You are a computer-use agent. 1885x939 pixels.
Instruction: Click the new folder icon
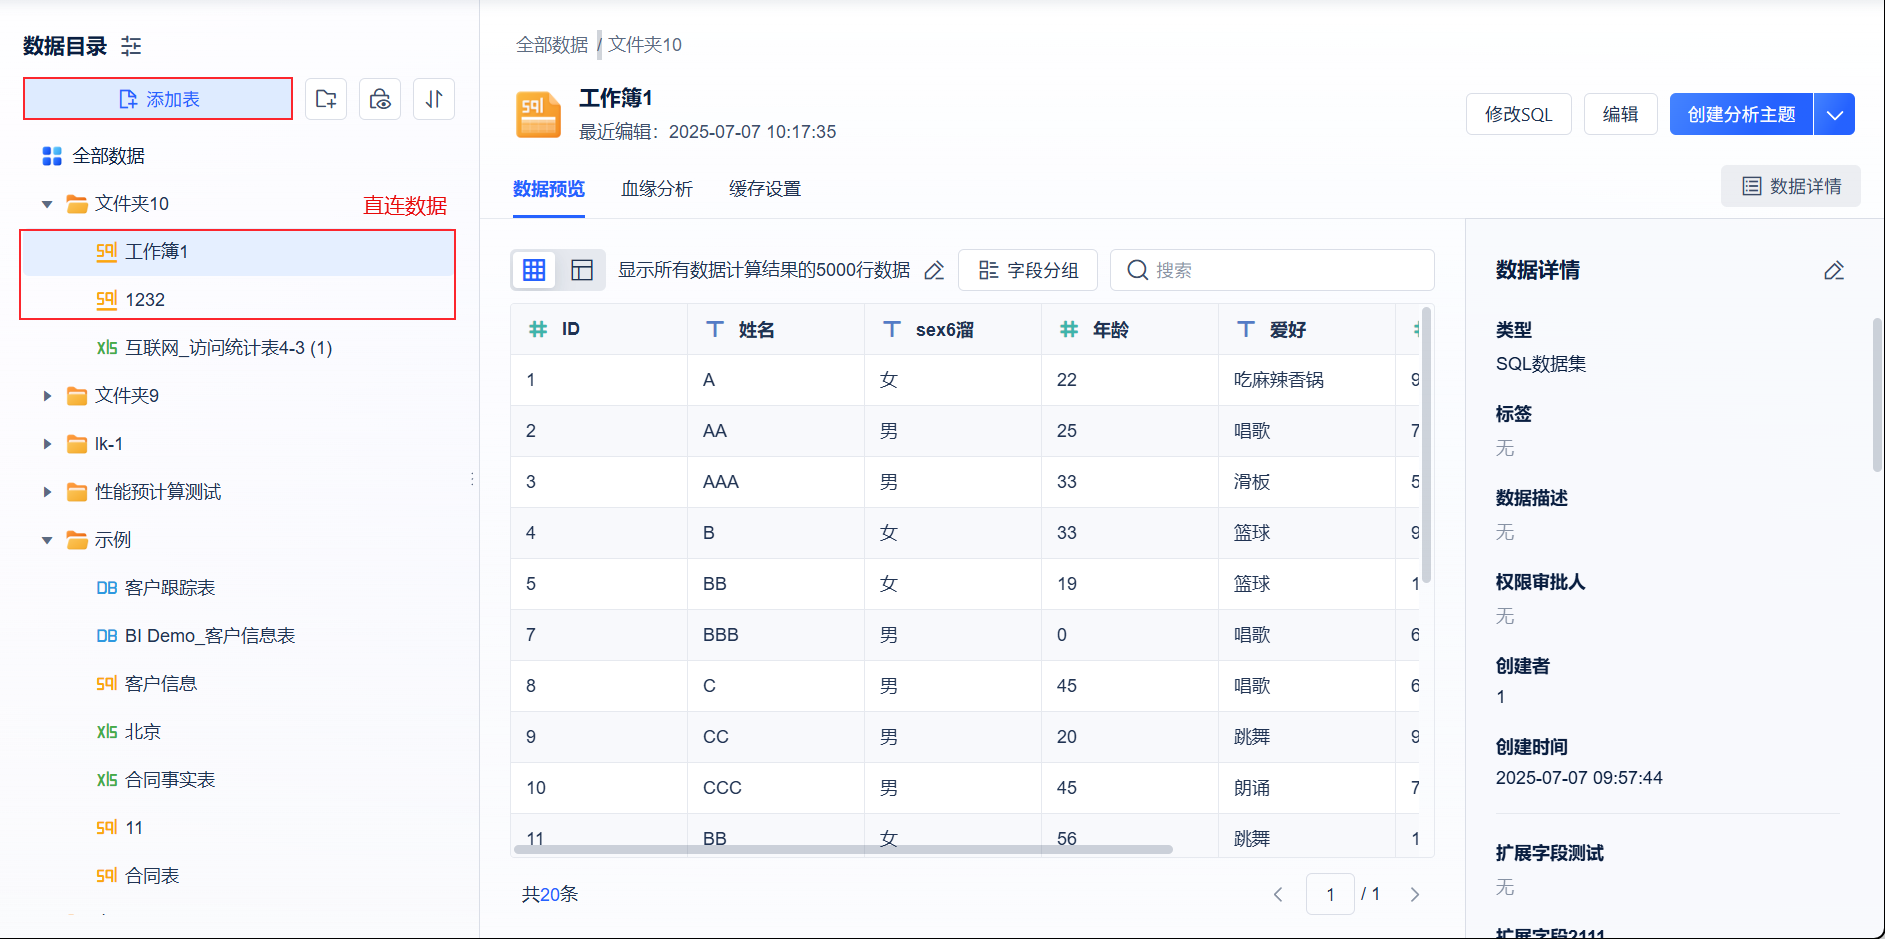(x=326, y=99)
